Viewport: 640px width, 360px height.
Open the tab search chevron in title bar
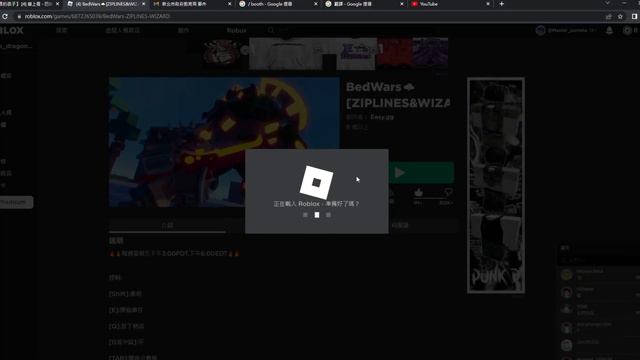[607, 3]
